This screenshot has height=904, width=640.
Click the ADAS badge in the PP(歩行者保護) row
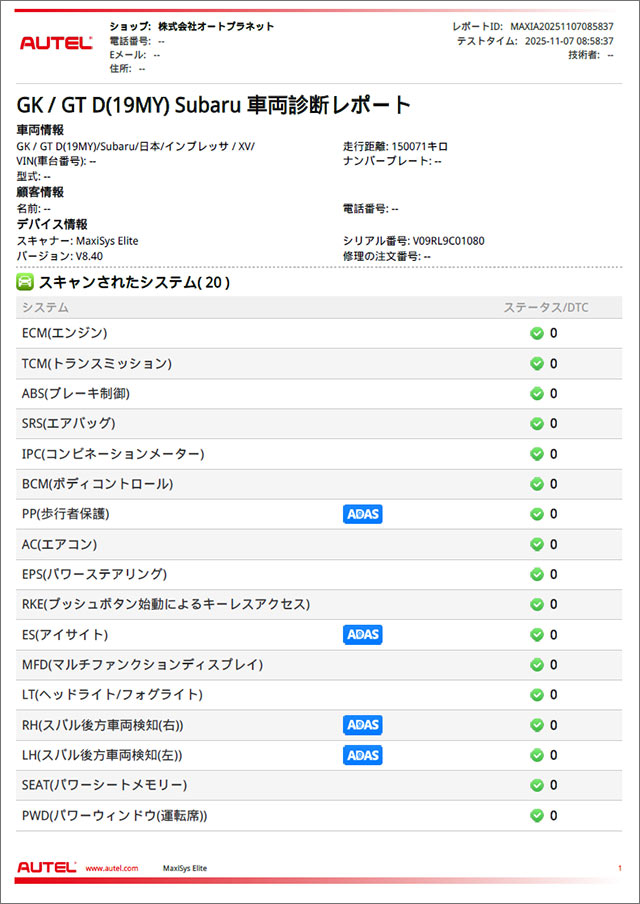(363, 514)
